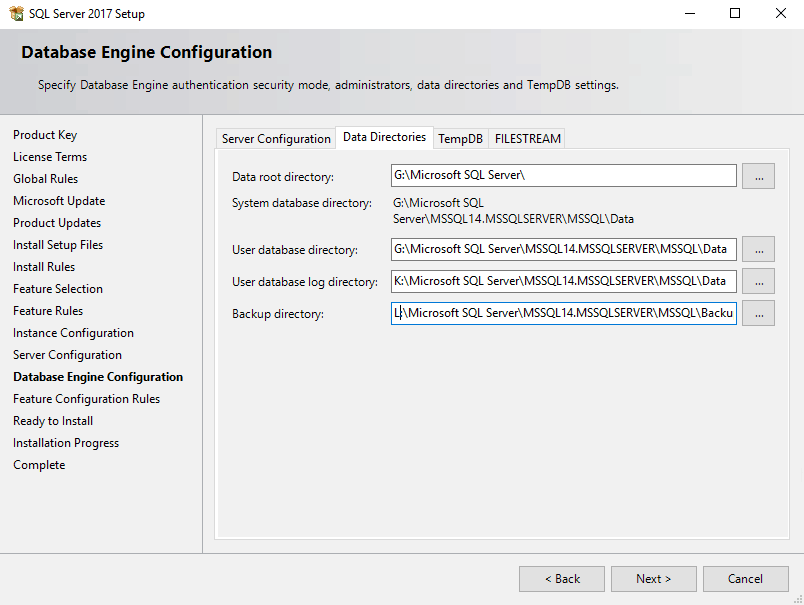Click the 'Data root directory:' label
Screen dimensions: 804x605
pyautogui.click(x=283, y=177)
